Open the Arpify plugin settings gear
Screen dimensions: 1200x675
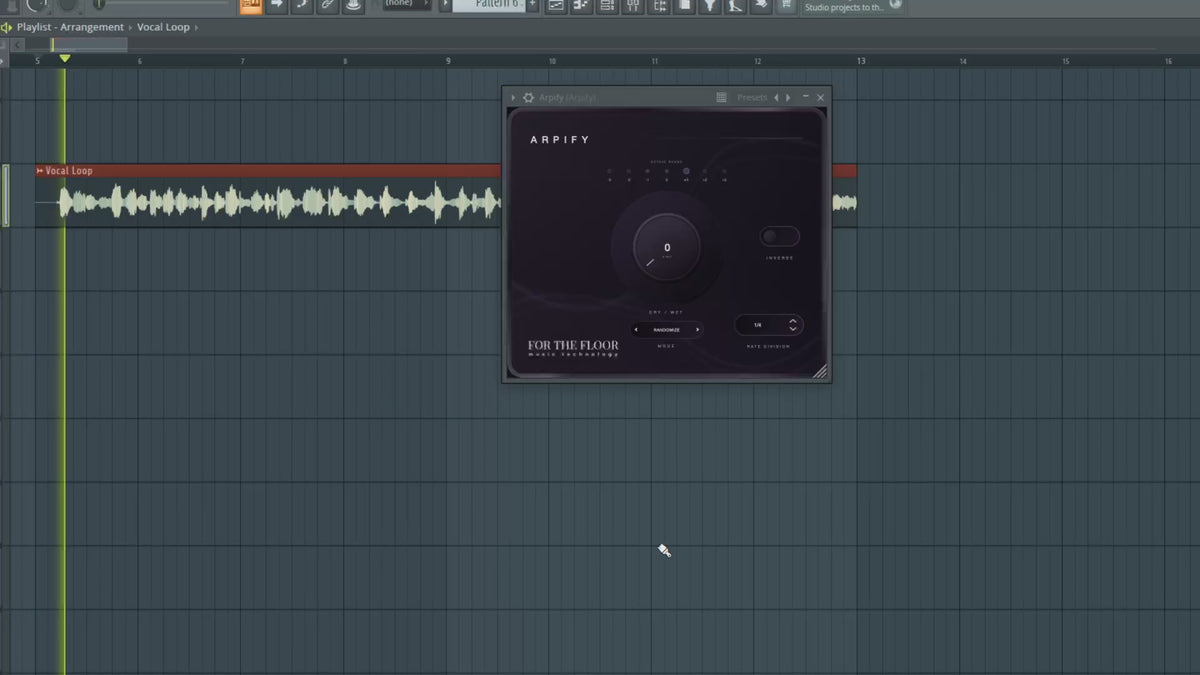coord(529,97)
